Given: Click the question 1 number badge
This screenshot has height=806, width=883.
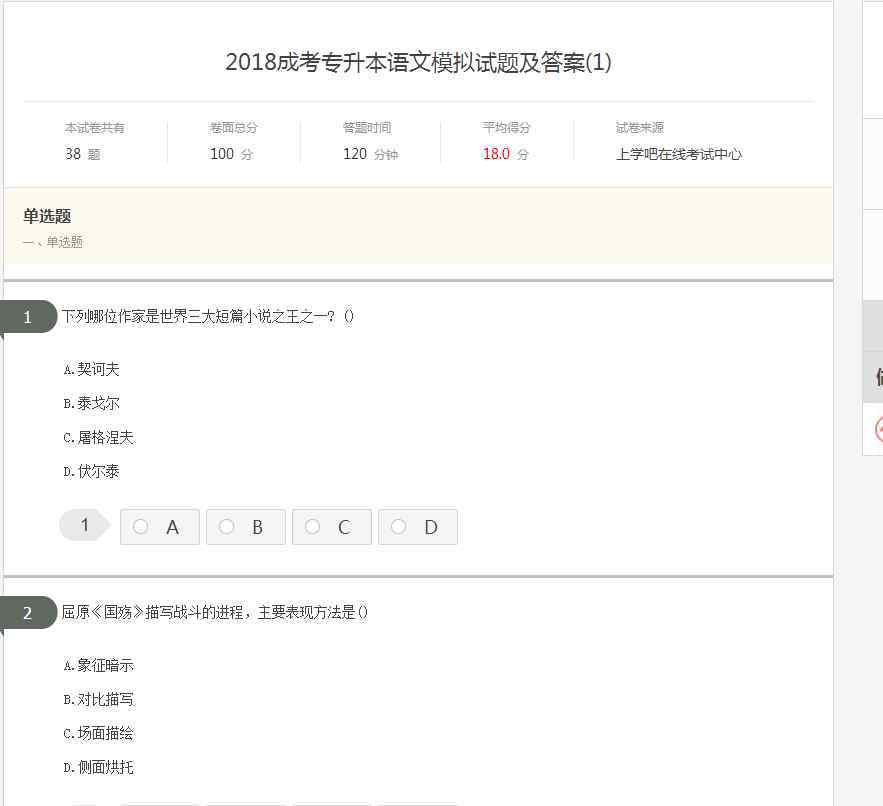Looking at the screenshot, I should (28, 317).
